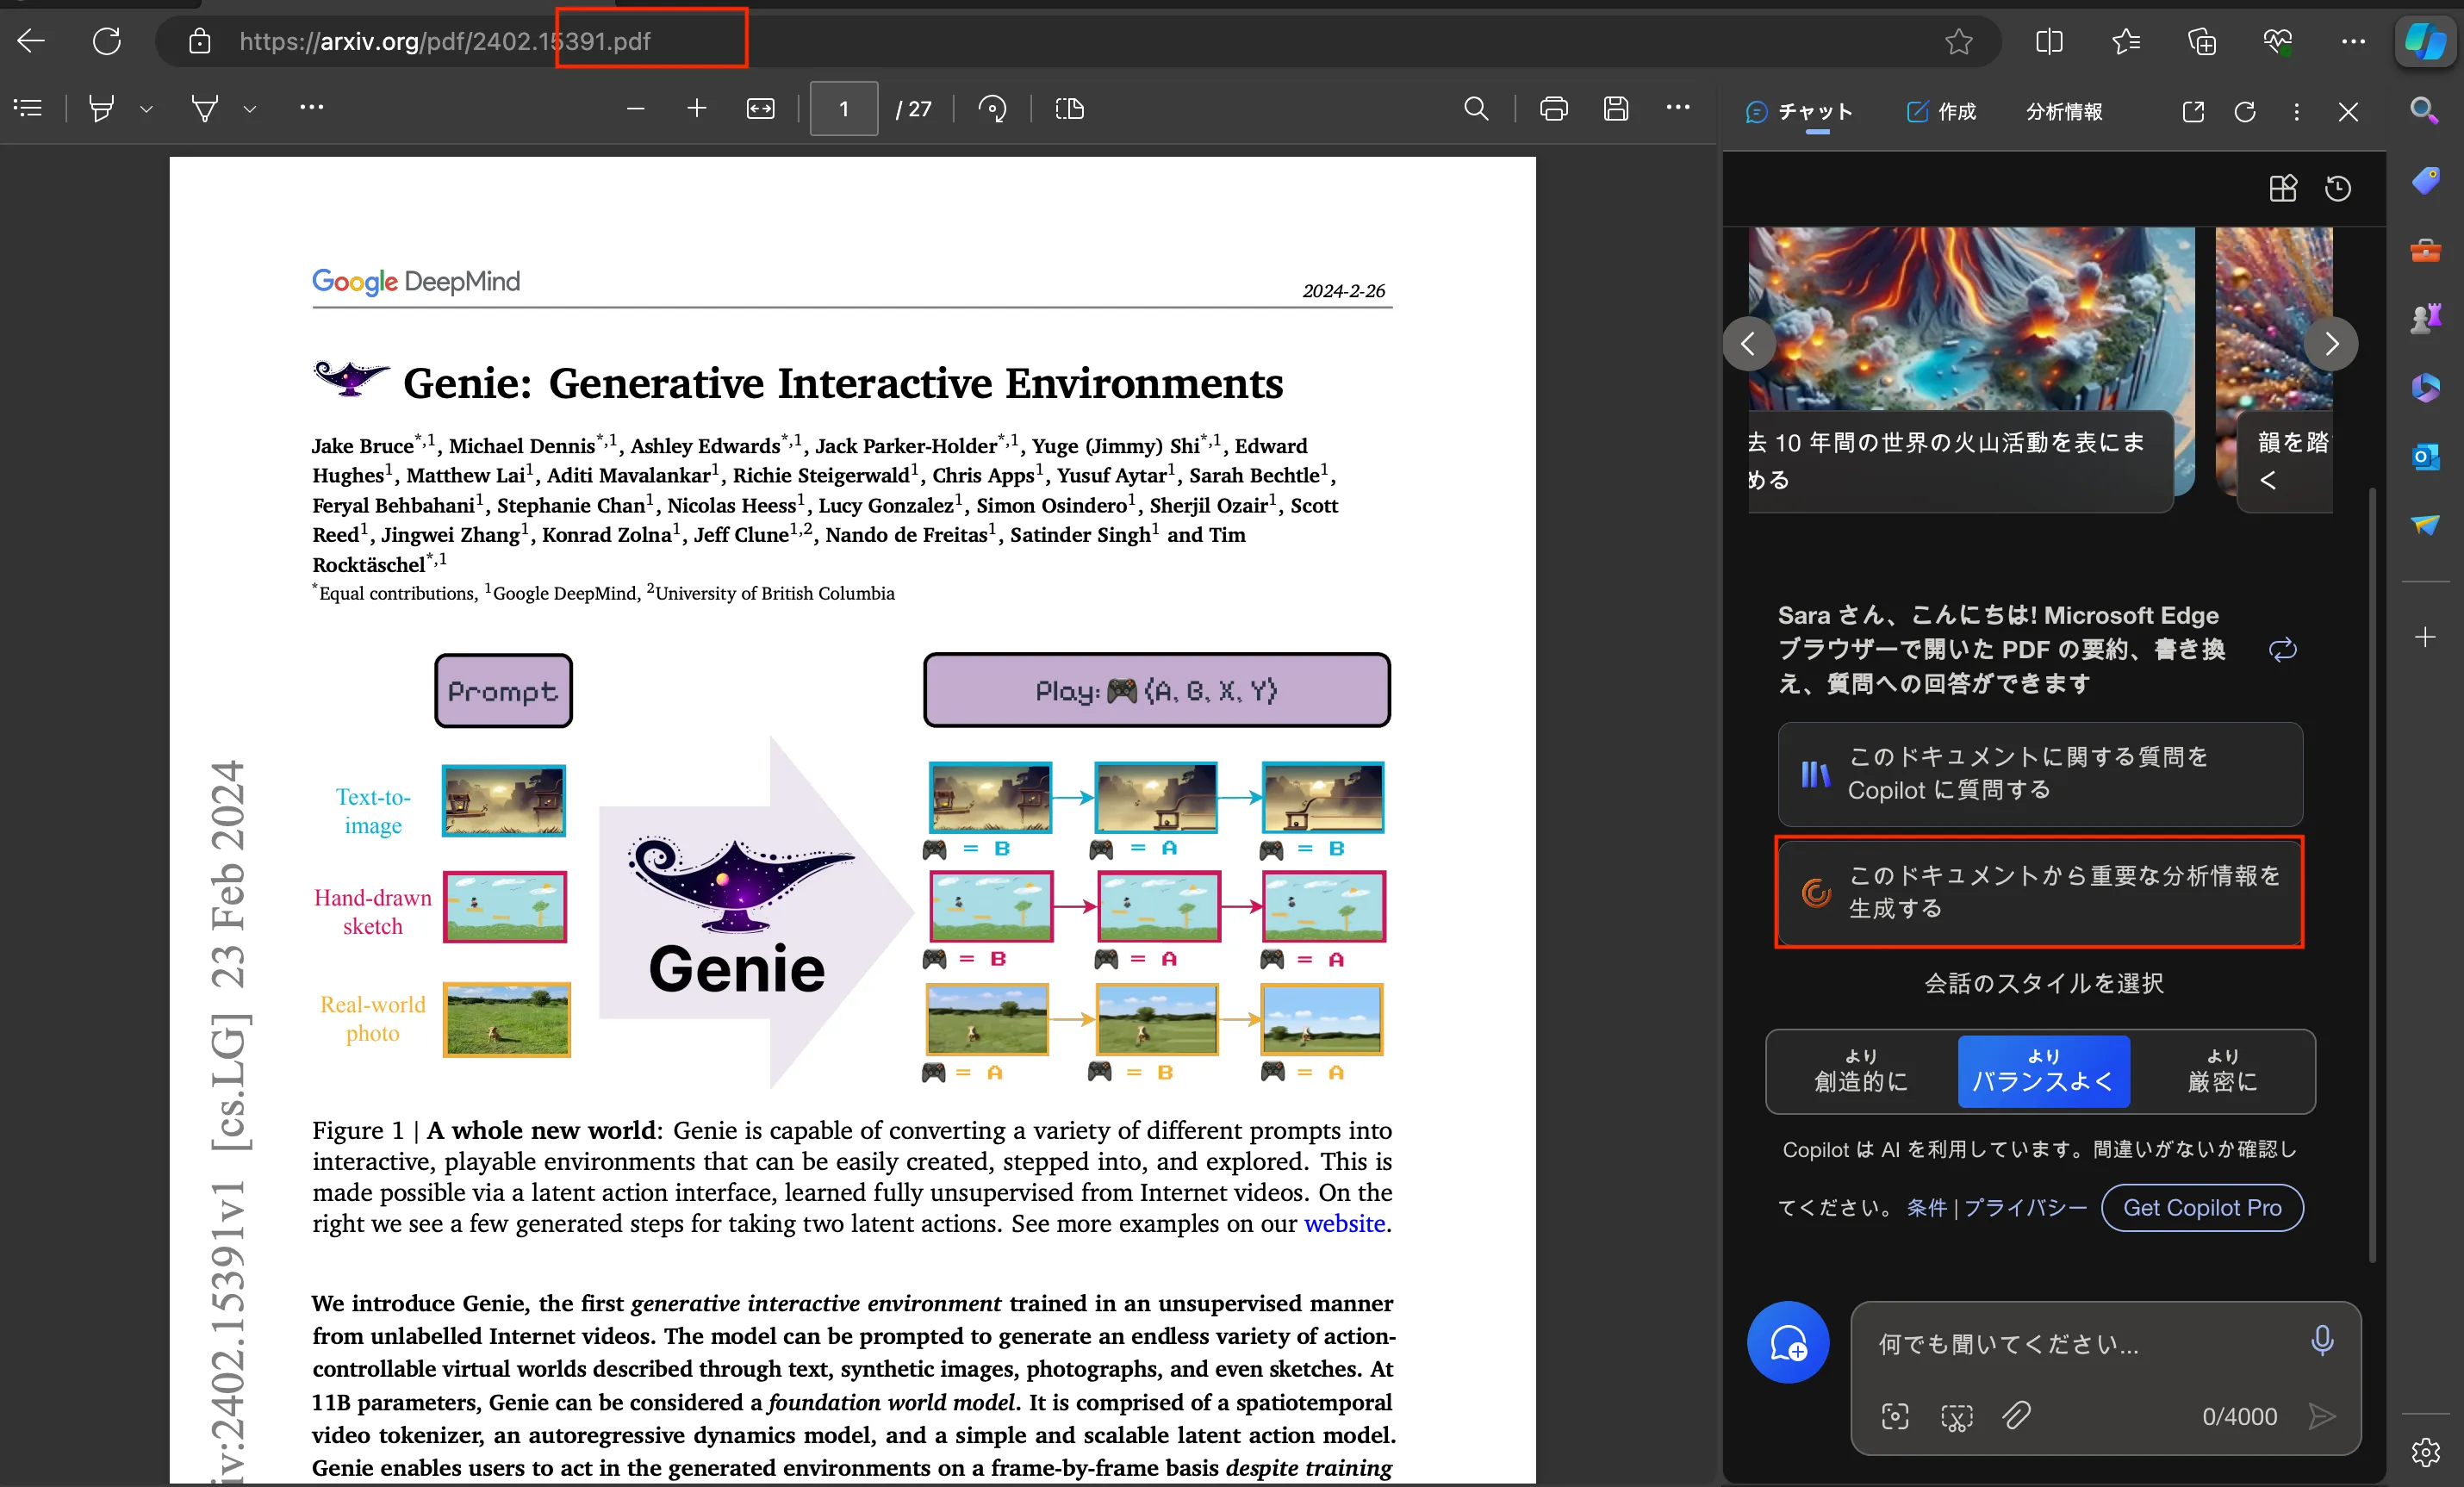Go back with the browser back arrow

coord(31,41)
